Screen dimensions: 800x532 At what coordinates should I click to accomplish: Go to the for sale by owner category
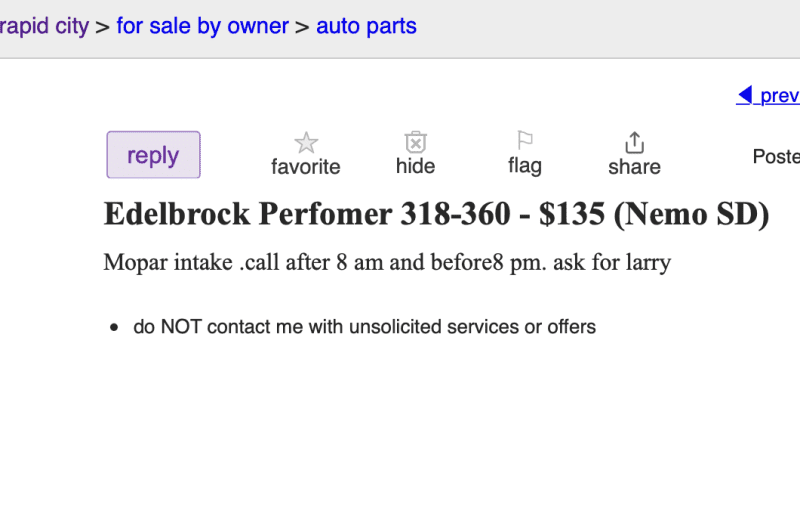[202, 26]
